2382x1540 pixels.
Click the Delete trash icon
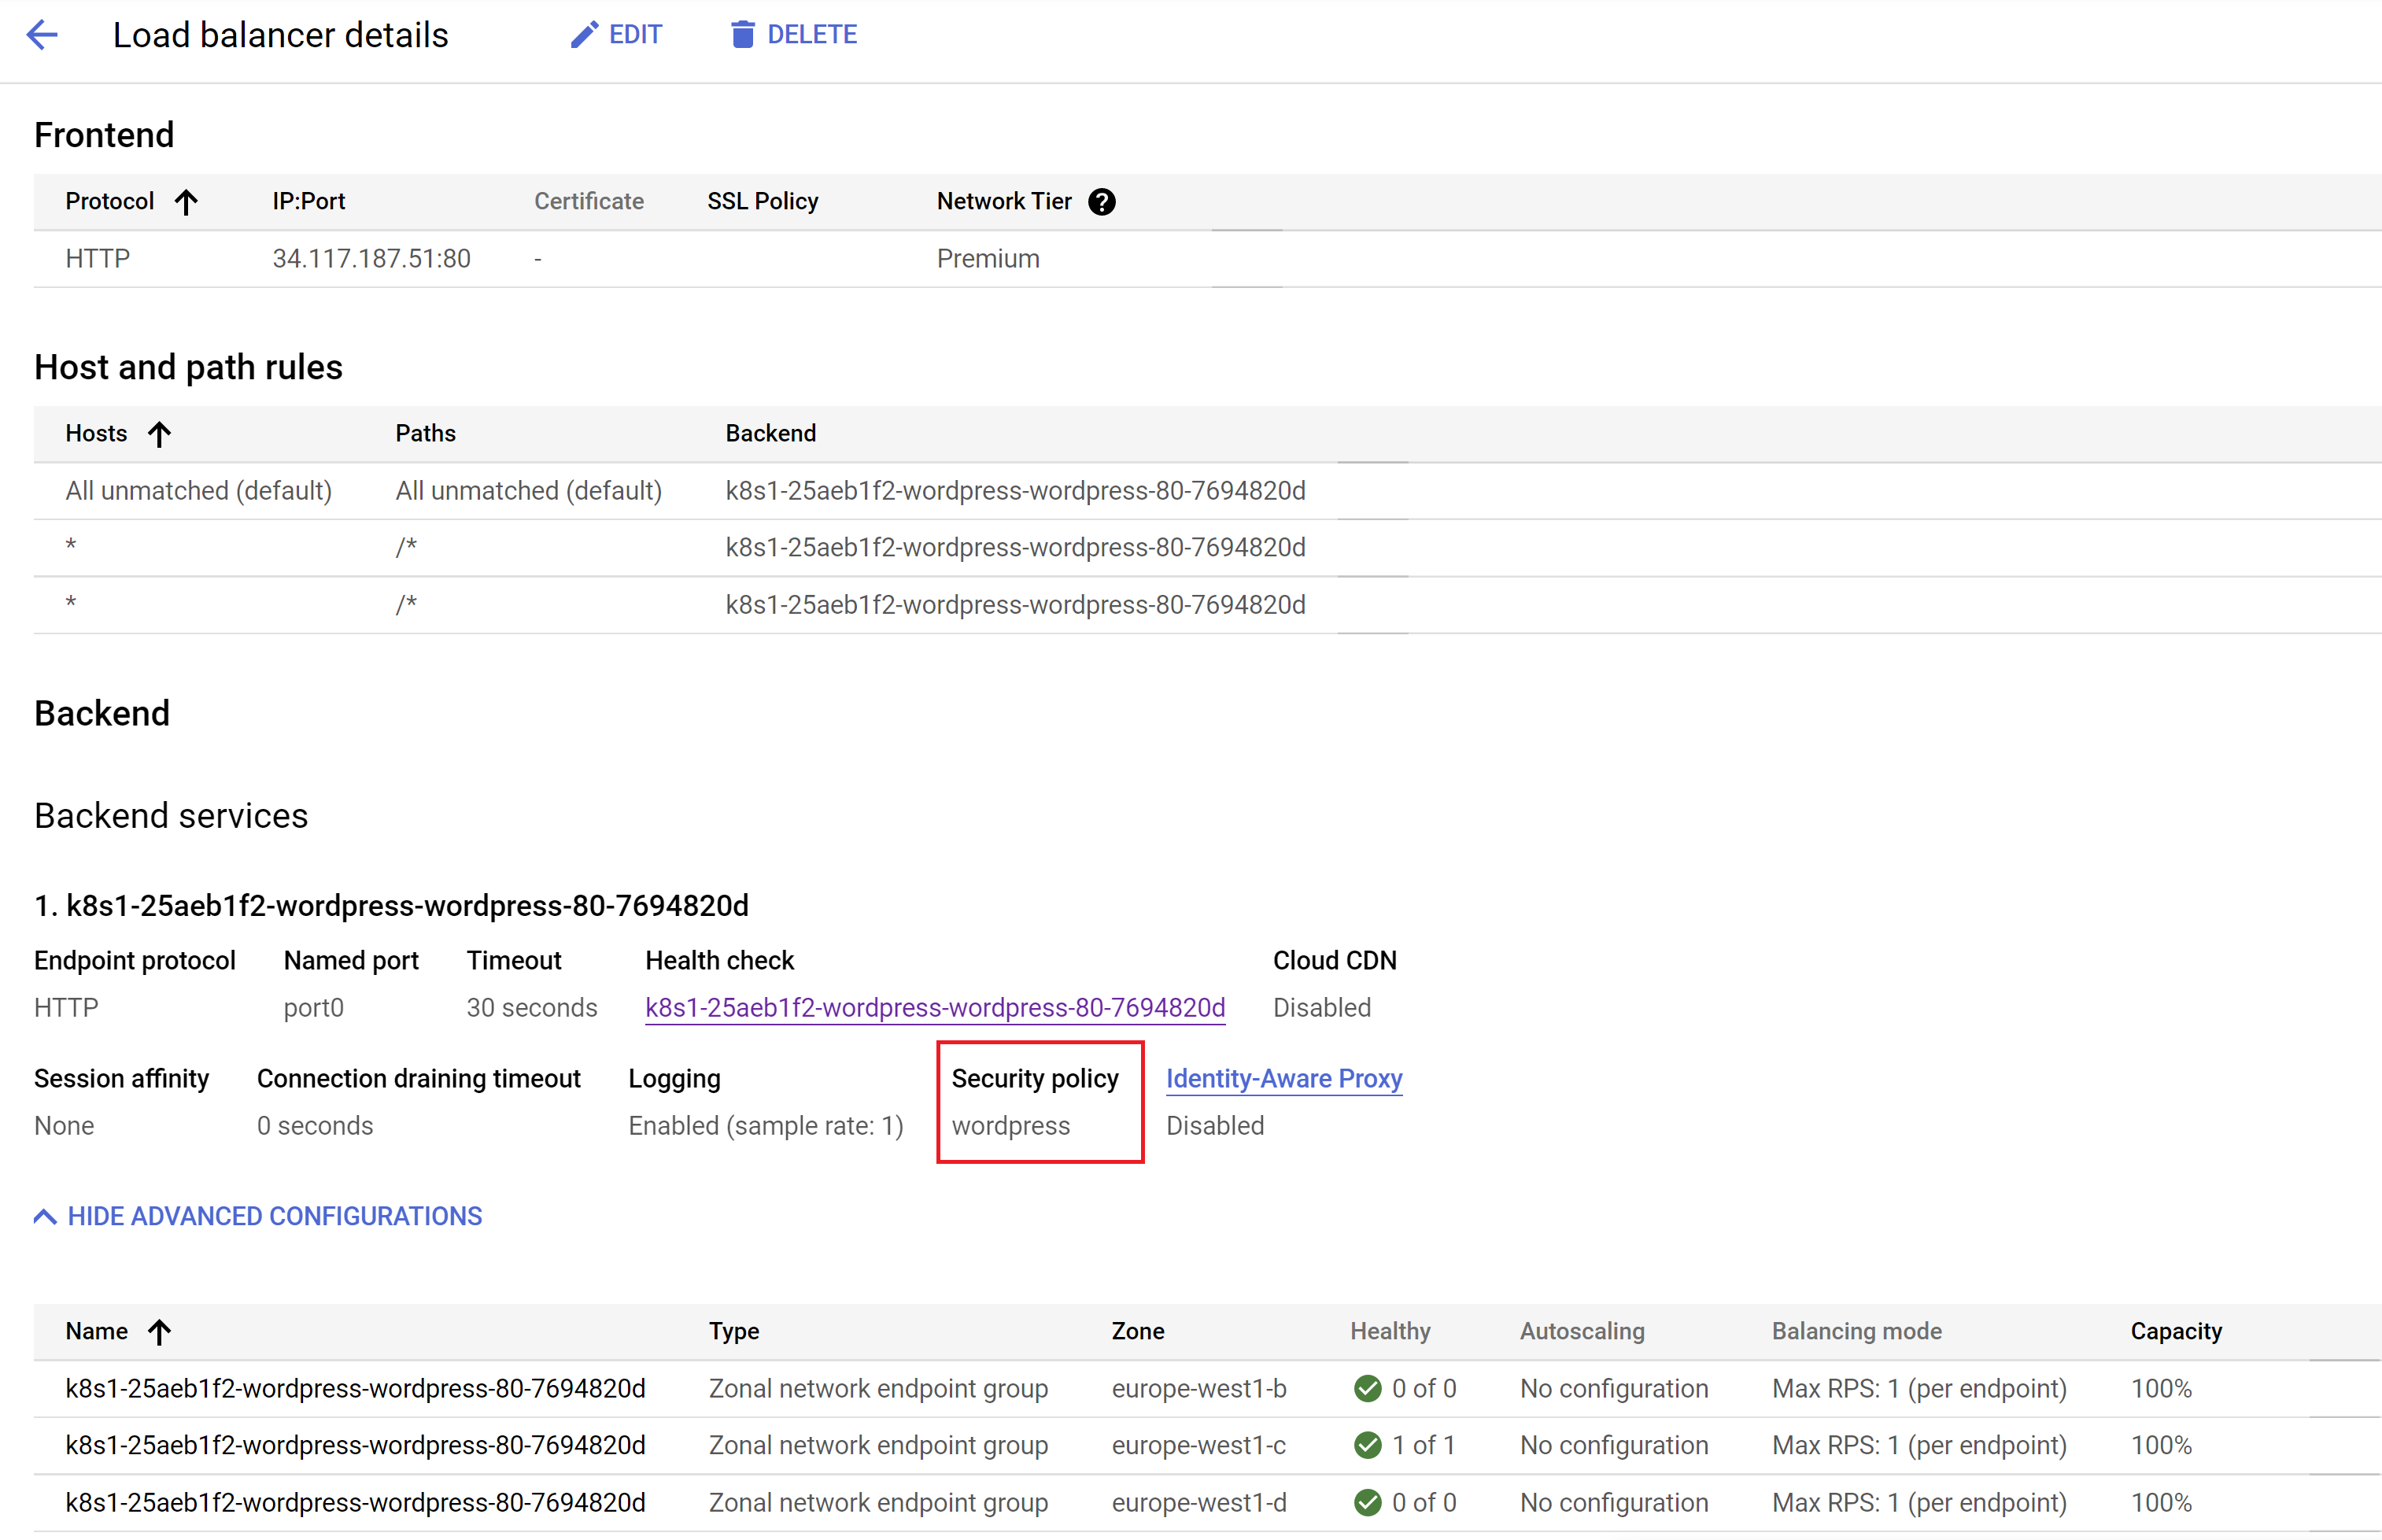(x=742, y=33)
